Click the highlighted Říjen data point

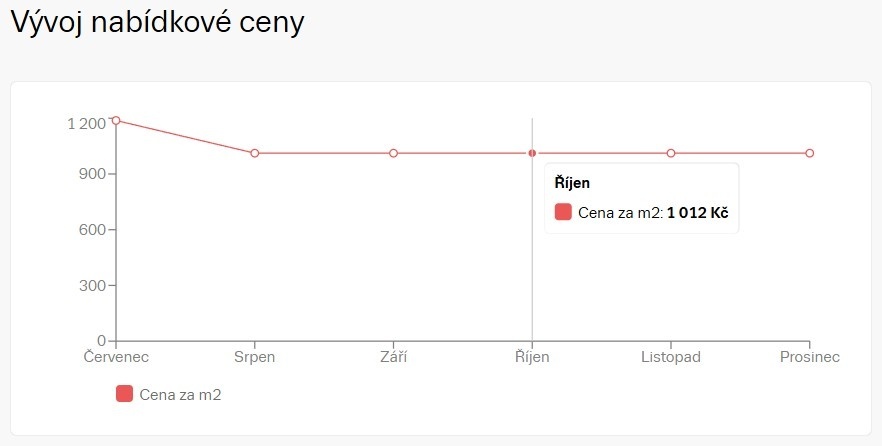pyautogui.click(x=532, y=153)
